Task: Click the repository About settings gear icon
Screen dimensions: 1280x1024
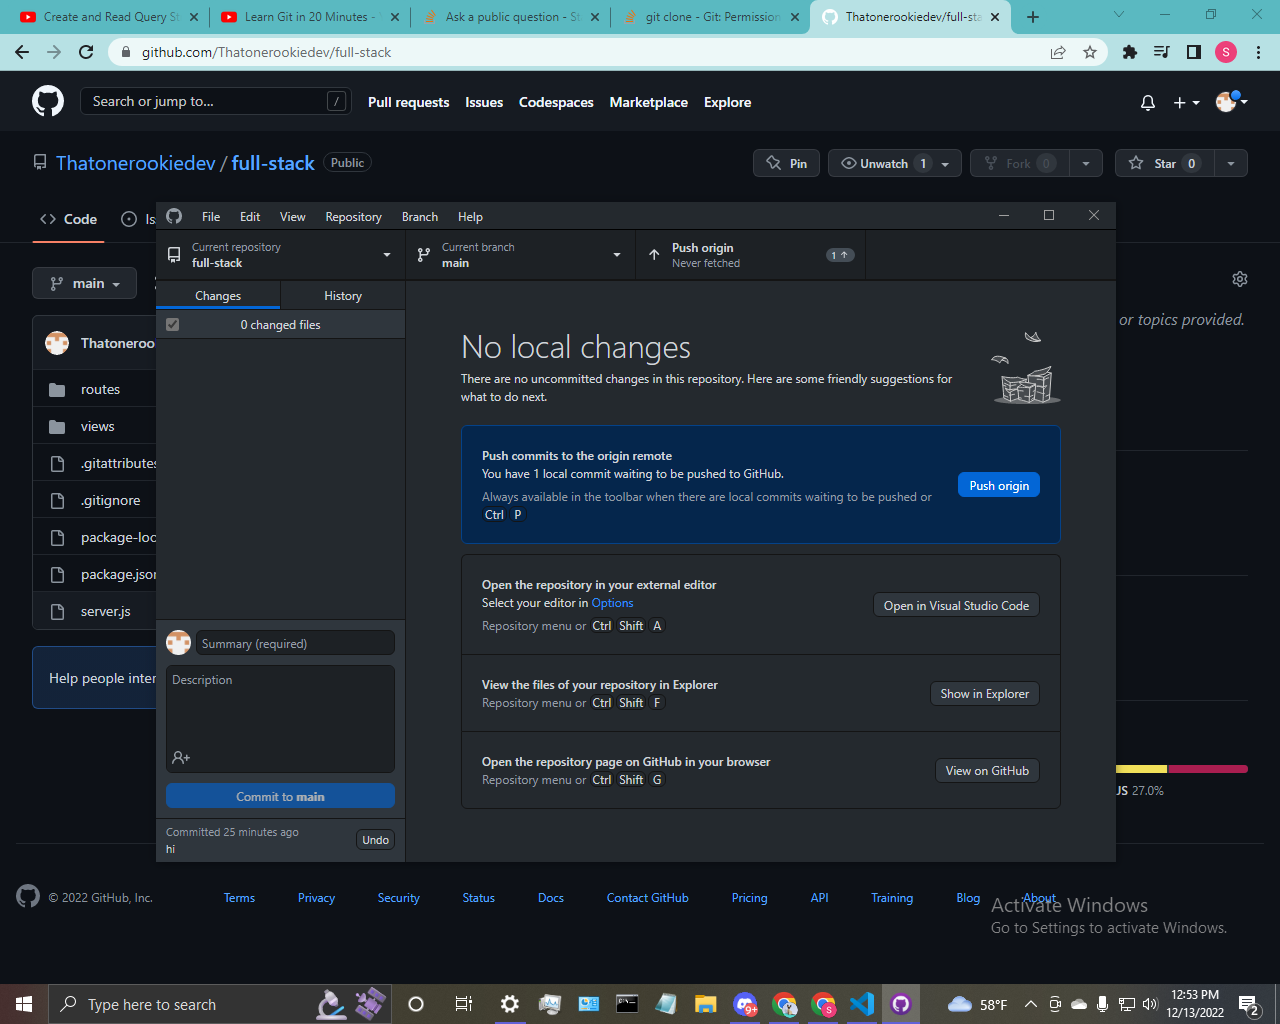Action: click(1240, 279)
